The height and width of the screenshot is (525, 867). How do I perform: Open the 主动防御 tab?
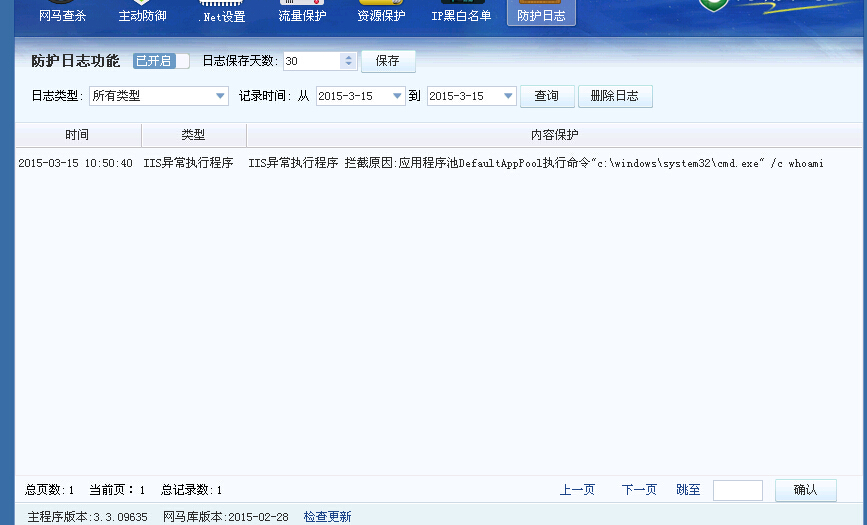click(x=142, y=13)
